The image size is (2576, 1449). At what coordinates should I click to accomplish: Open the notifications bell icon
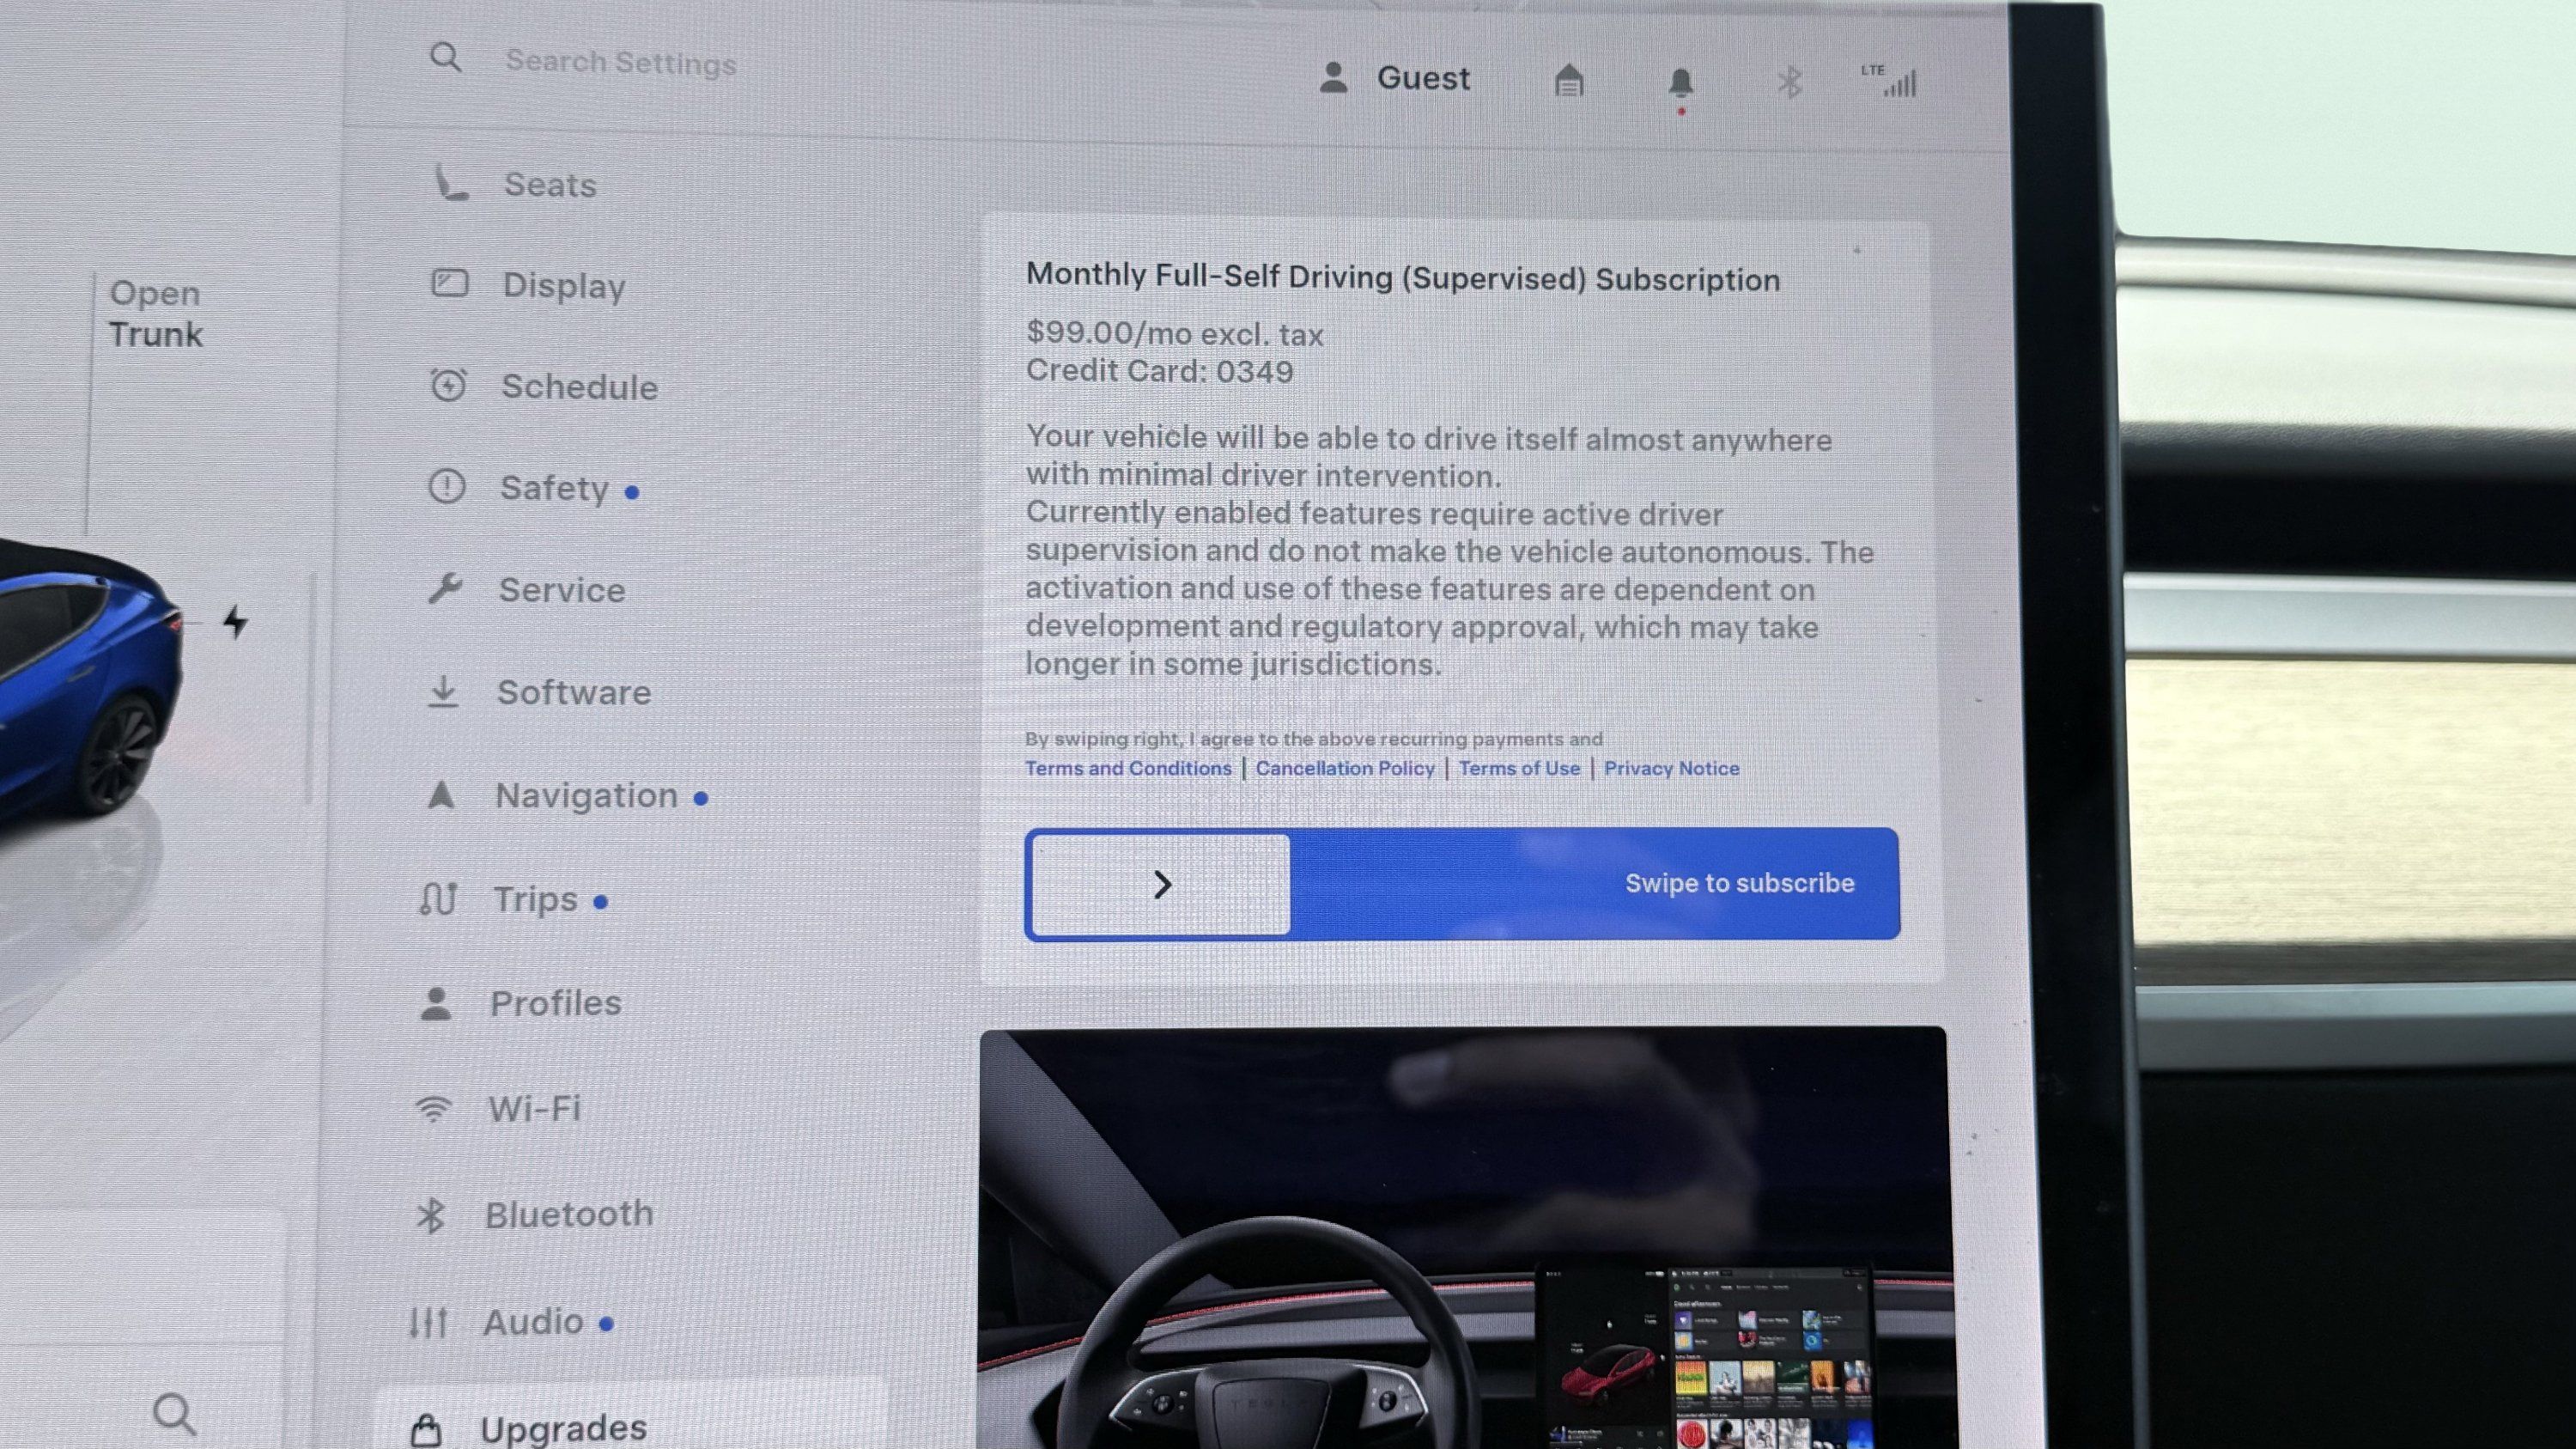[x=1681, y=83]
